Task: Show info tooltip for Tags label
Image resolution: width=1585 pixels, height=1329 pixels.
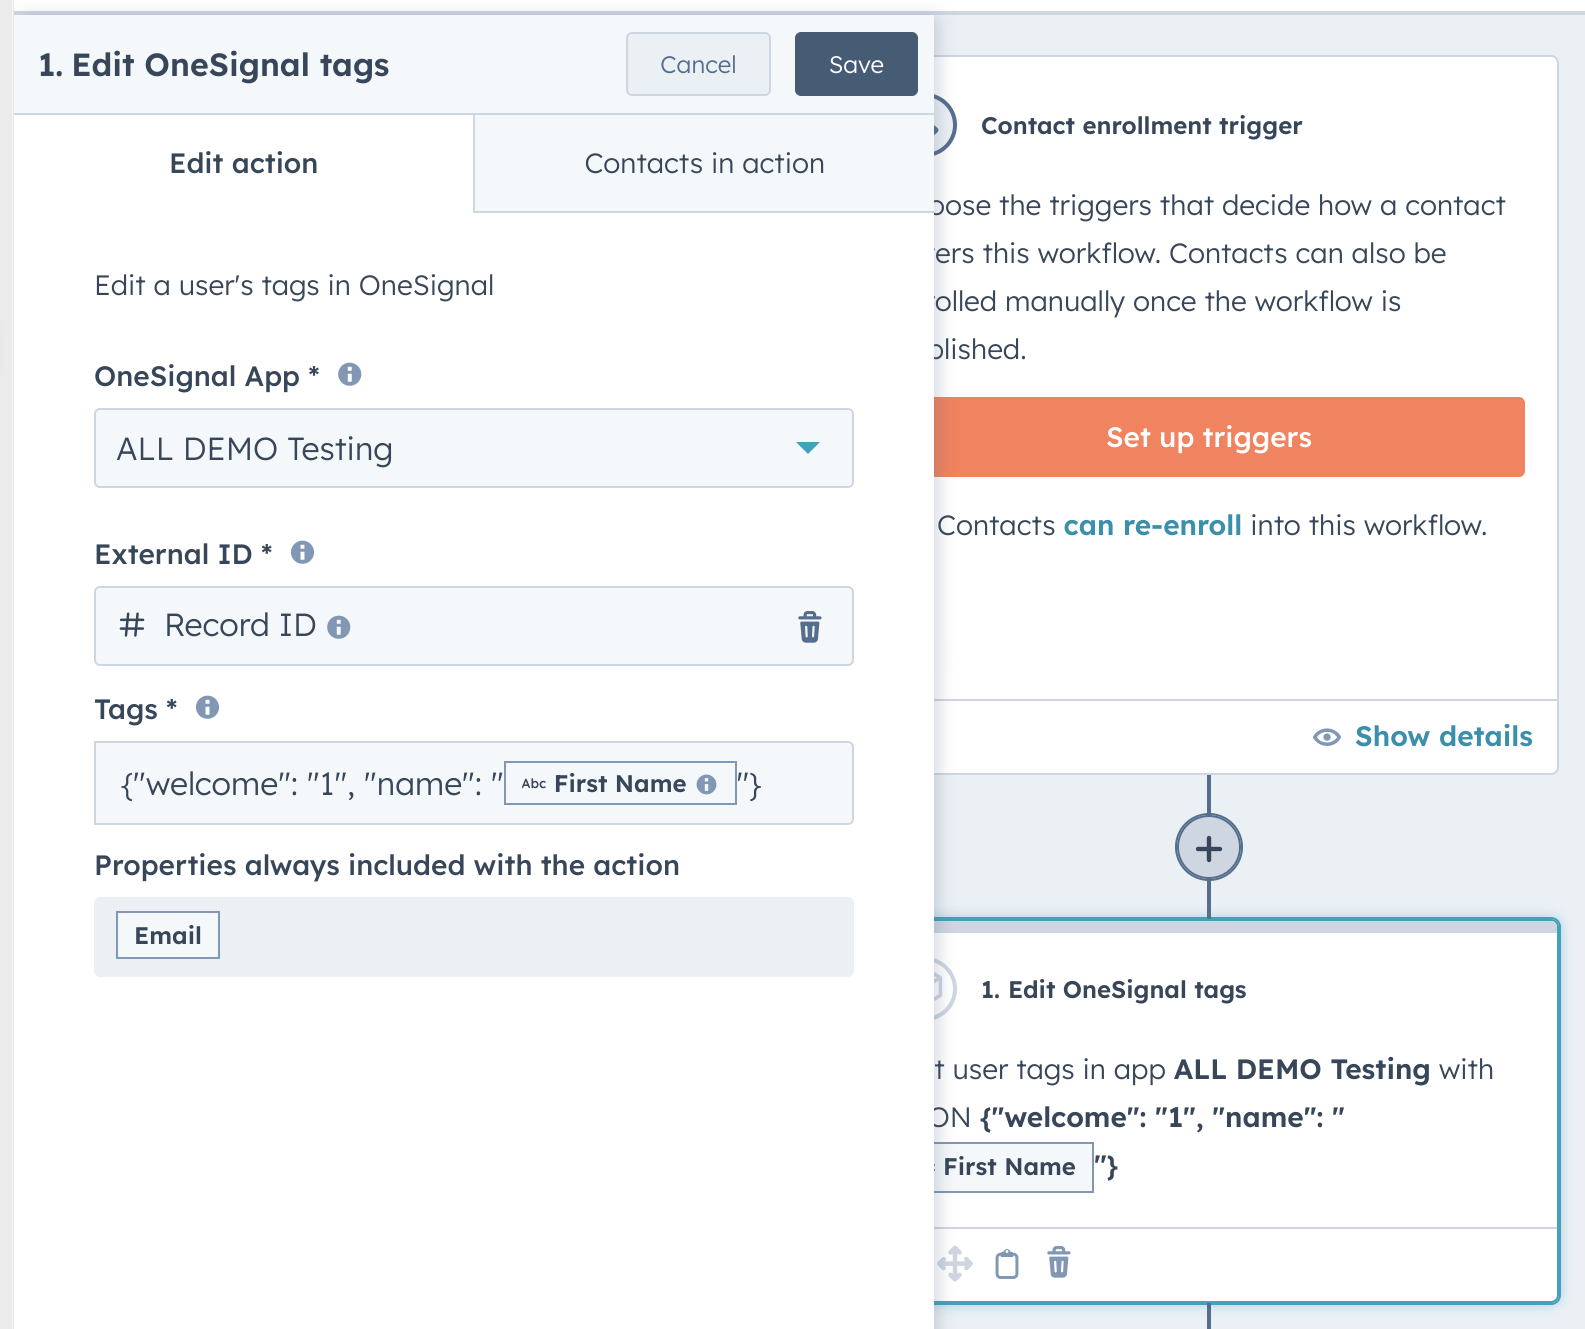Action: [x=207, y=707]
